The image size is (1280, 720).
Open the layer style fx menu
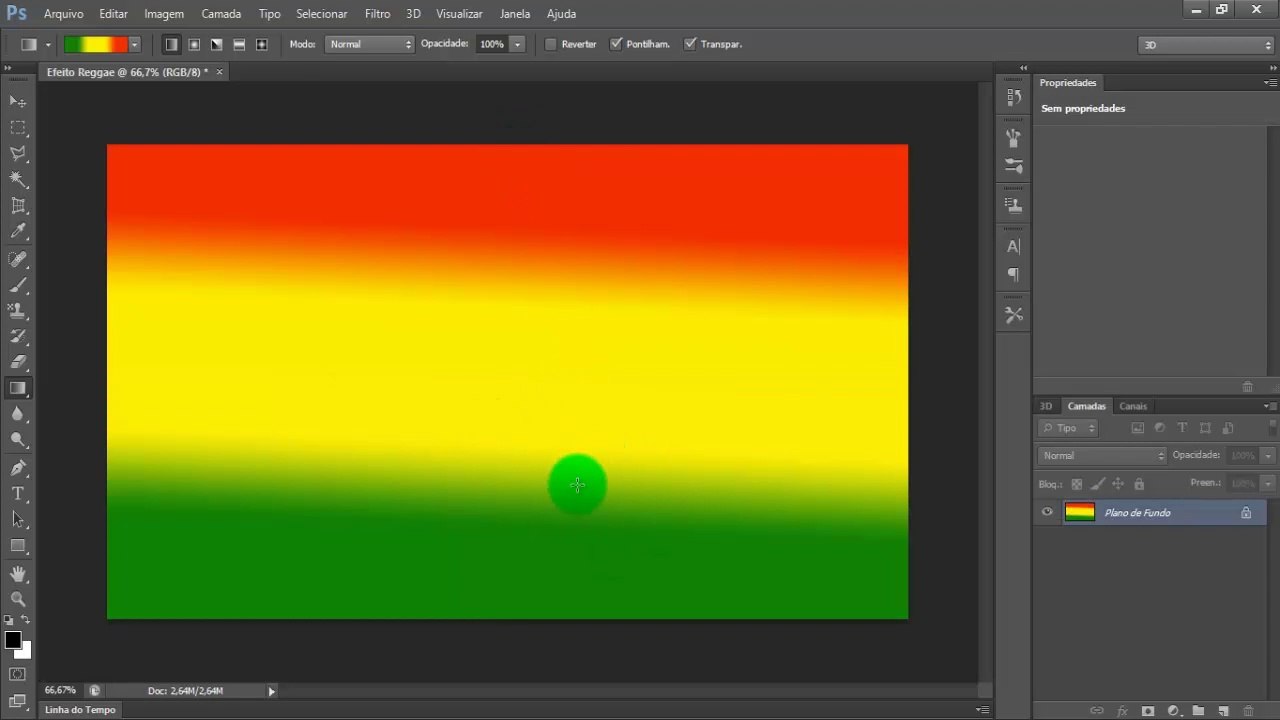pyautogui.click(x=1122, y=711)
